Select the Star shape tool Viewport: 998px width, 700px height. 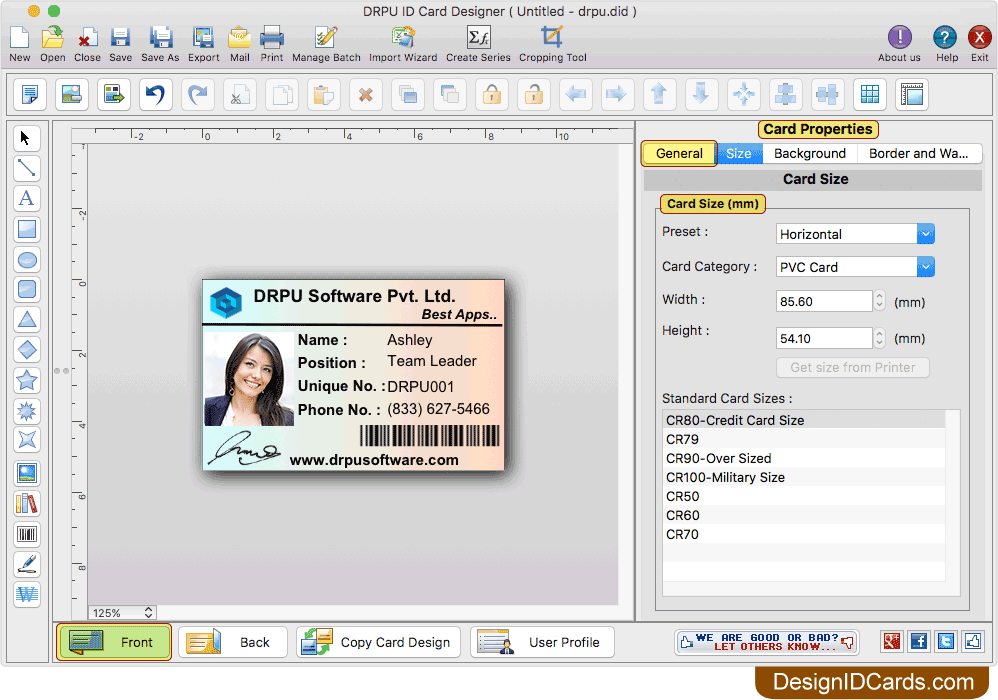click(x=26, y=381)
